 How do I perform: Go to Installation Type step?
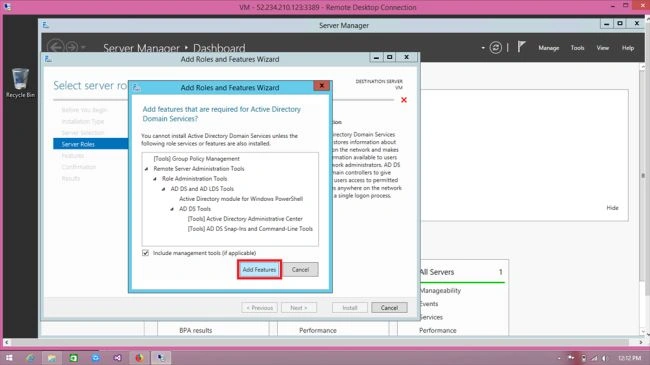coord(82,121)
